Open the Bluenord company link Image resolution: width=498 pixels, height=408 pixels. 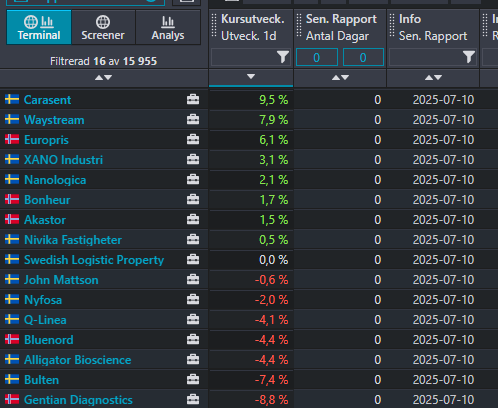[x=49, y=340]
